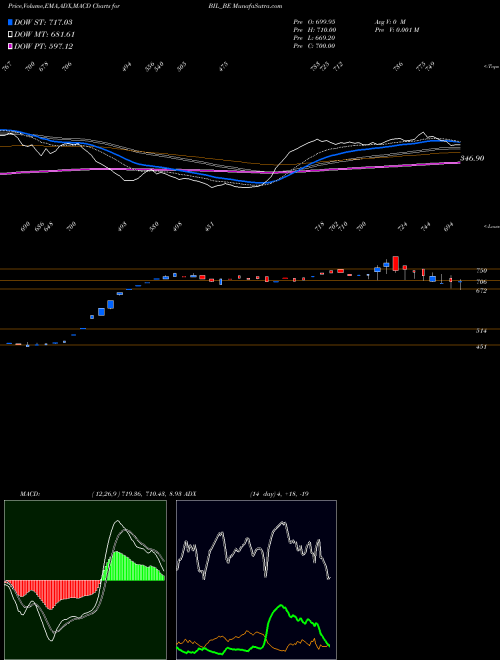This screenshot has width=500, height=660.
Task: Click the 346.90 EMA chart price label
Action: click(x=472, y=158)
